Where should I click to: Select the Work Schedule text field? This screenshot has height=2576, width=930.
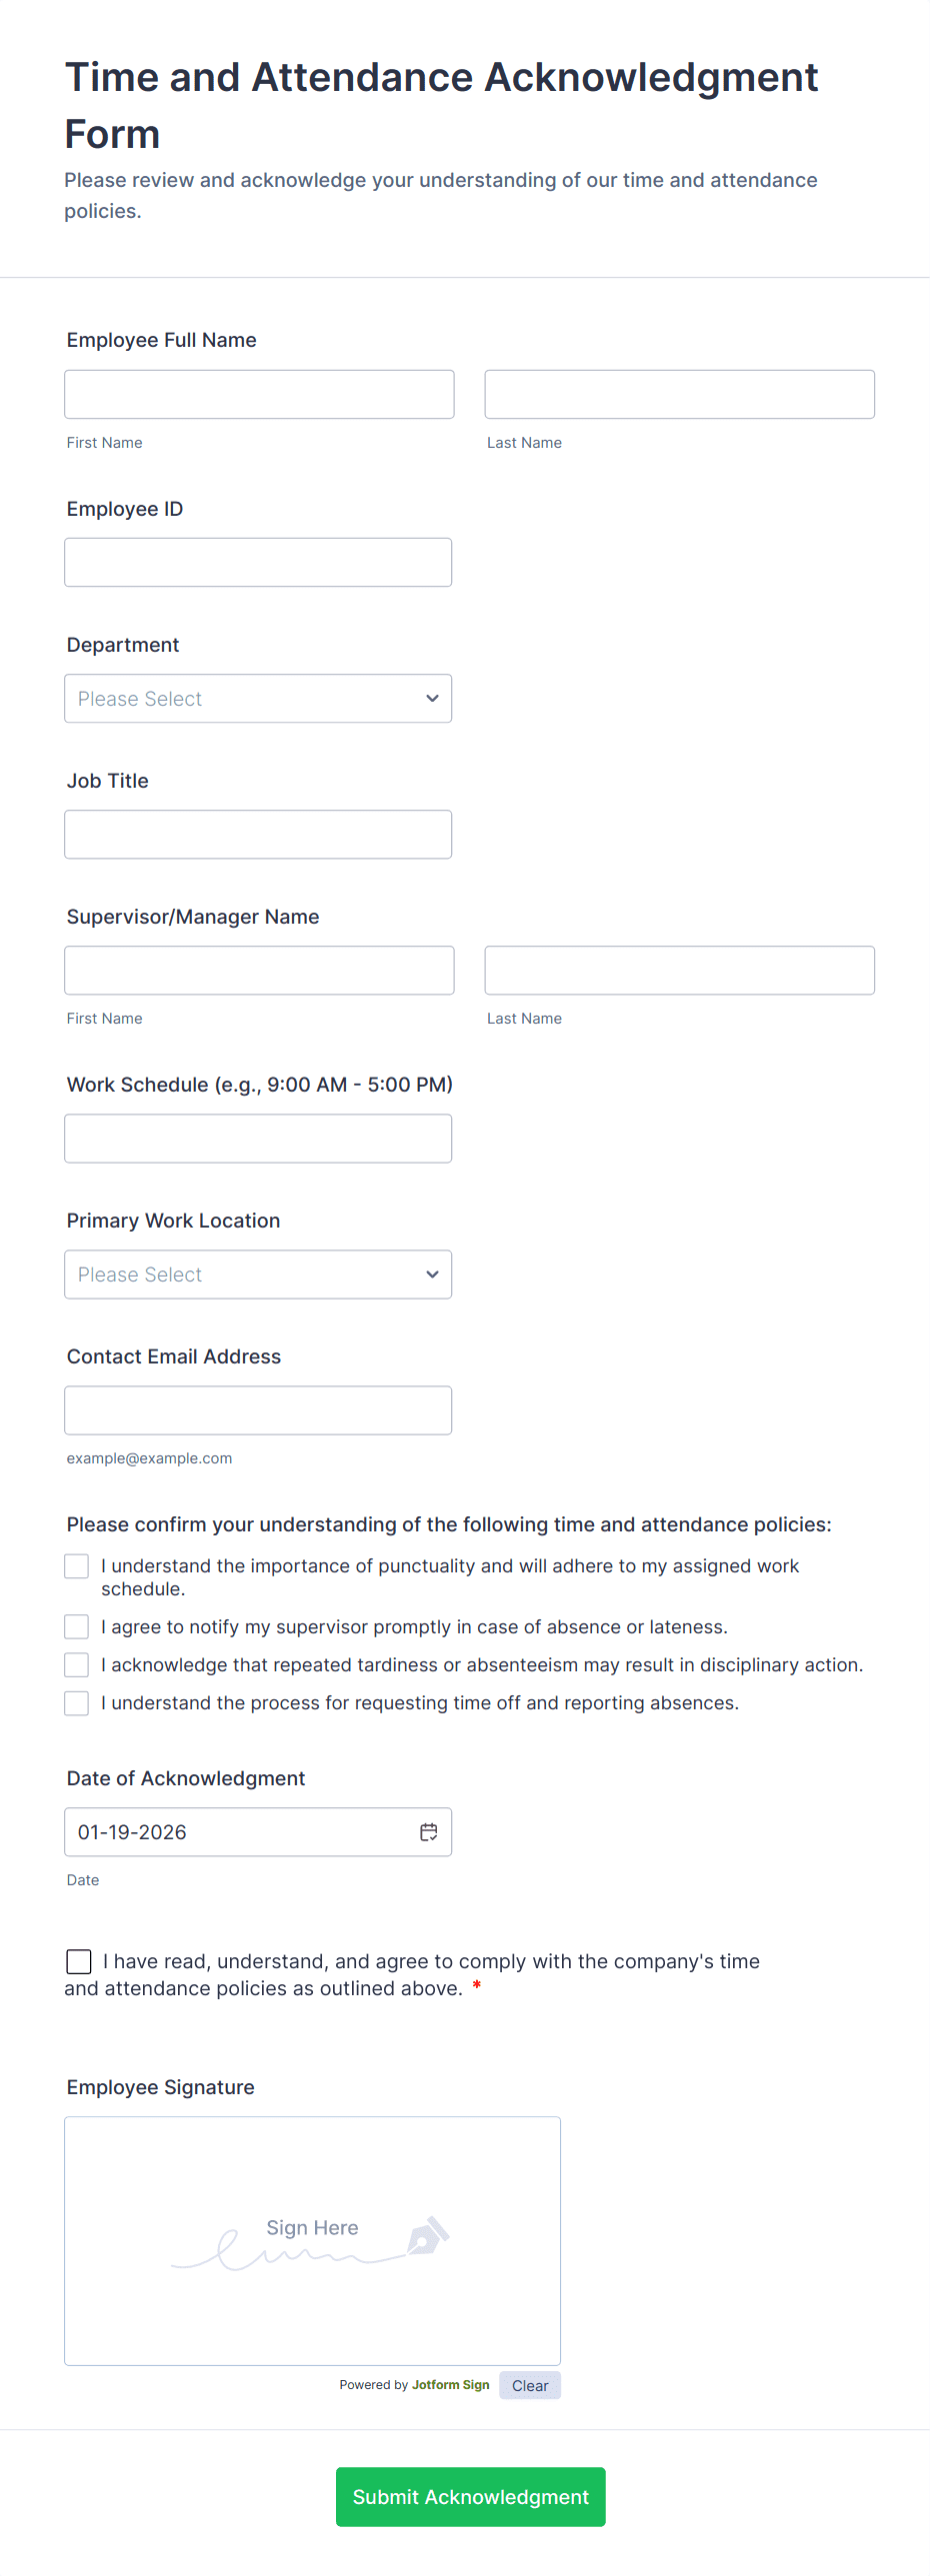(258, 1139)
